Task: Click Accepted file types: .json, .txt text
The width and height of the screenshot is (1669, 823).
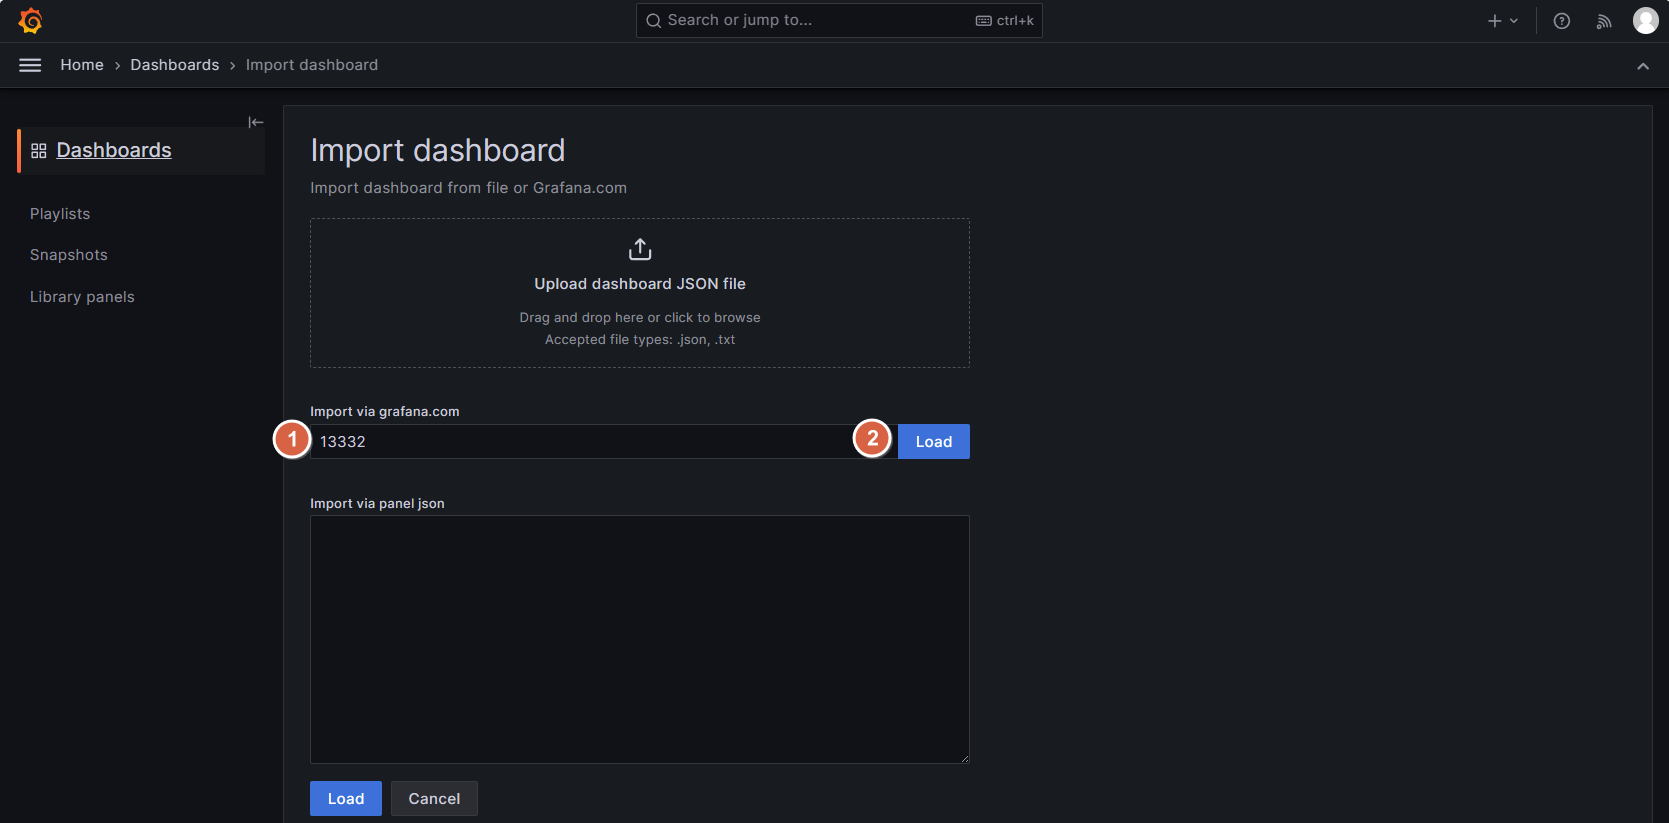Action: click(x=640, y=340)
